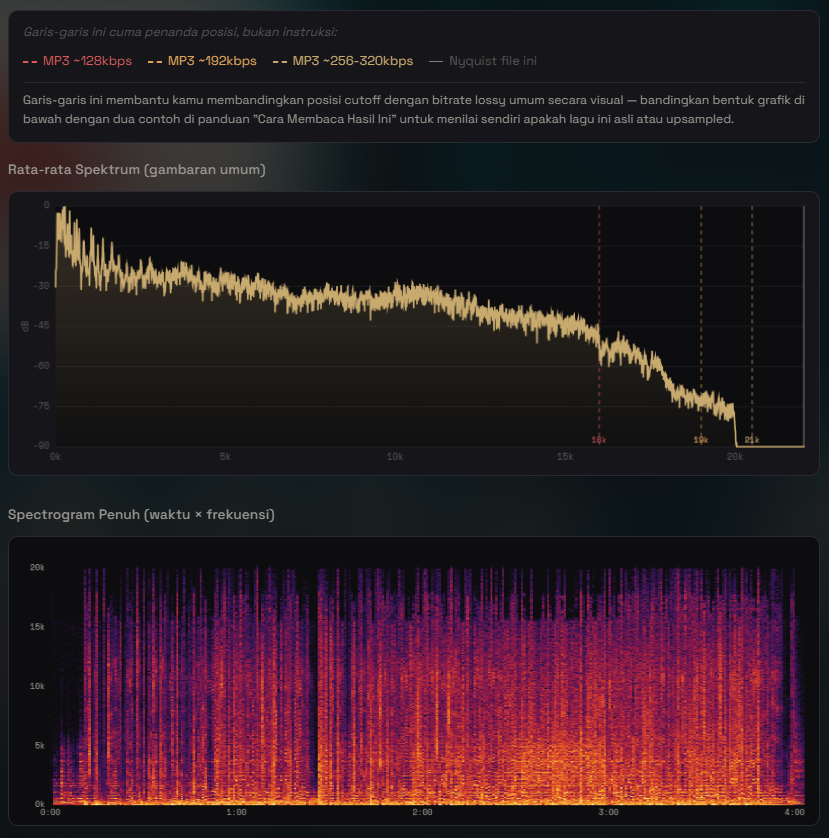
Task: Click the 'Nyquist file ini' legend label
Action: [493, 61]
